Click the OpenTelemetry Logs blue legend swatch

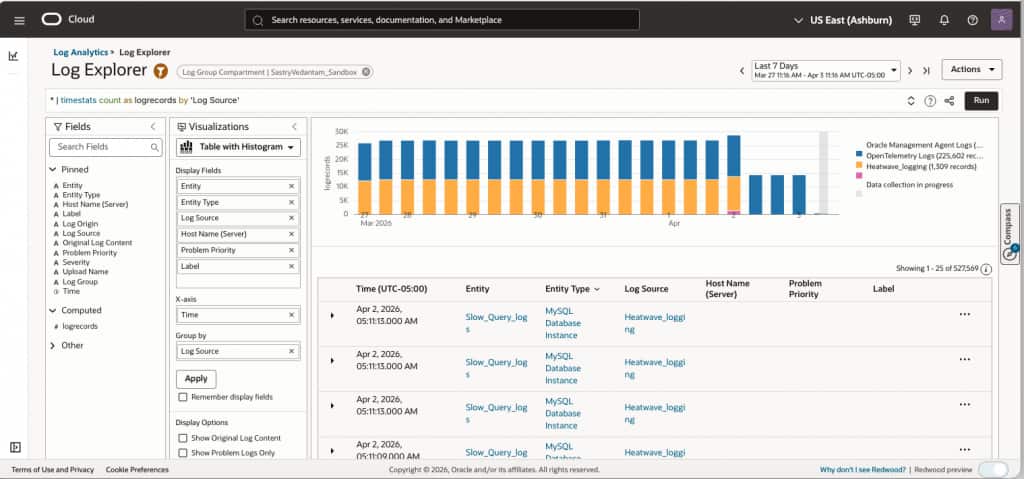click(x=859, y=155)
